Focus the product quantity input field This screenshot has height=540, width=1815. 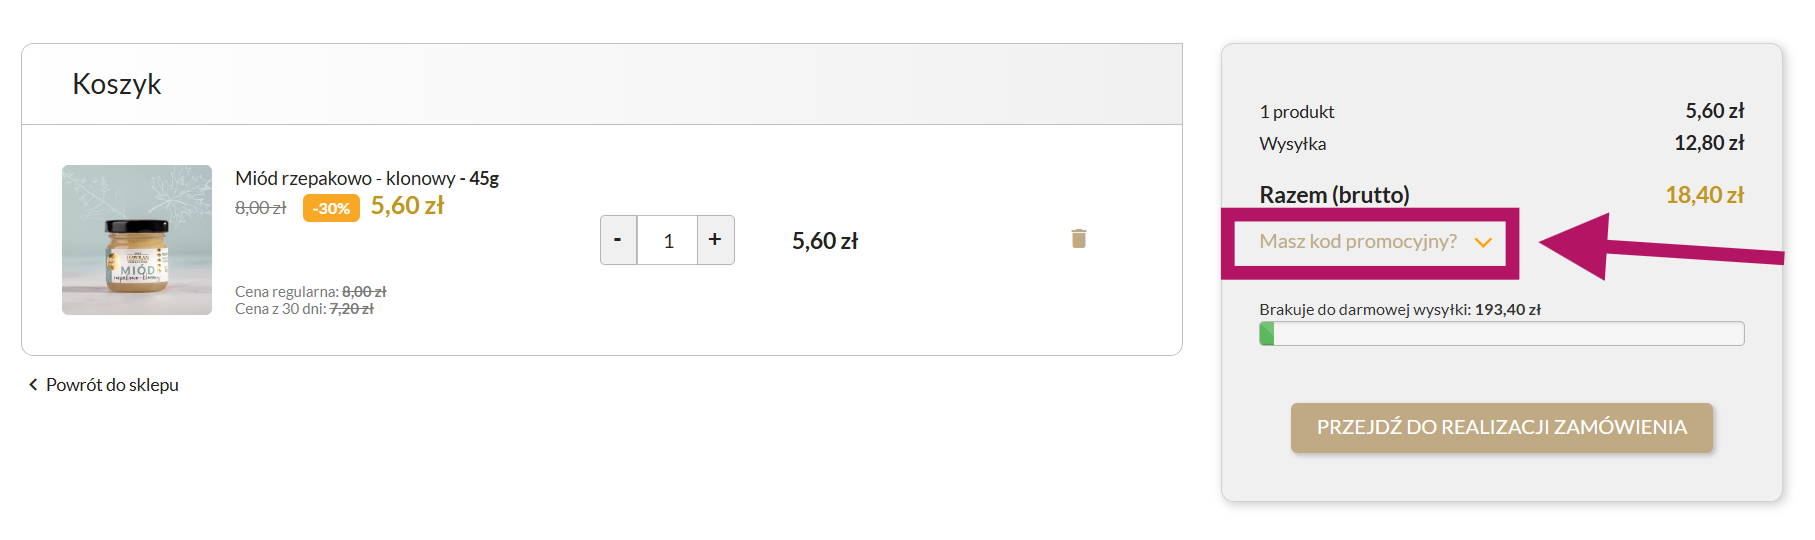pyautogui.click(x=667, y=240)
